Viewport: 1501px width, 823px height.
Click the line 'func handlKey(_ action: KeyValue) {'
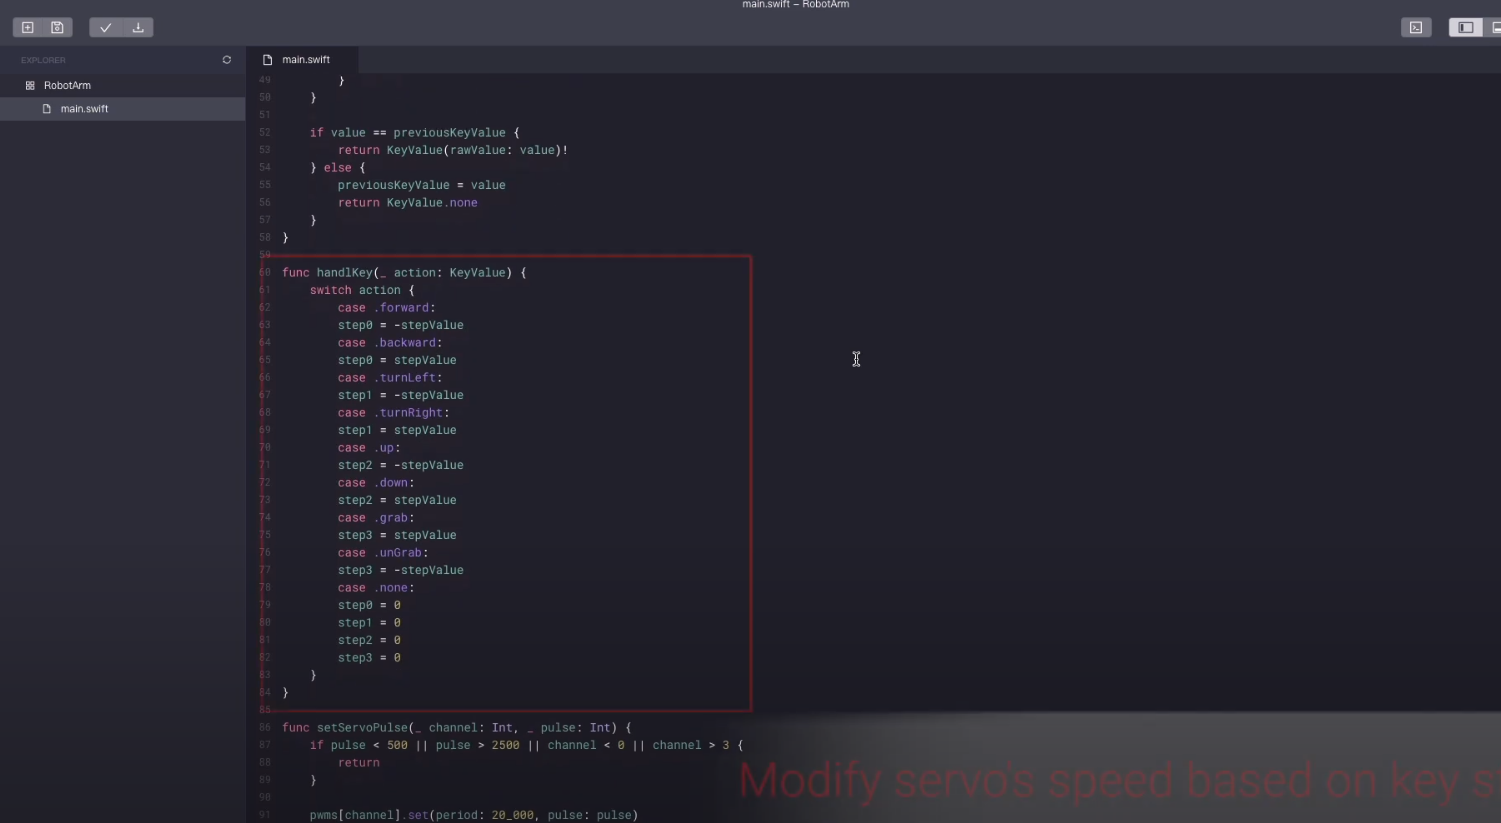(404, 272)
